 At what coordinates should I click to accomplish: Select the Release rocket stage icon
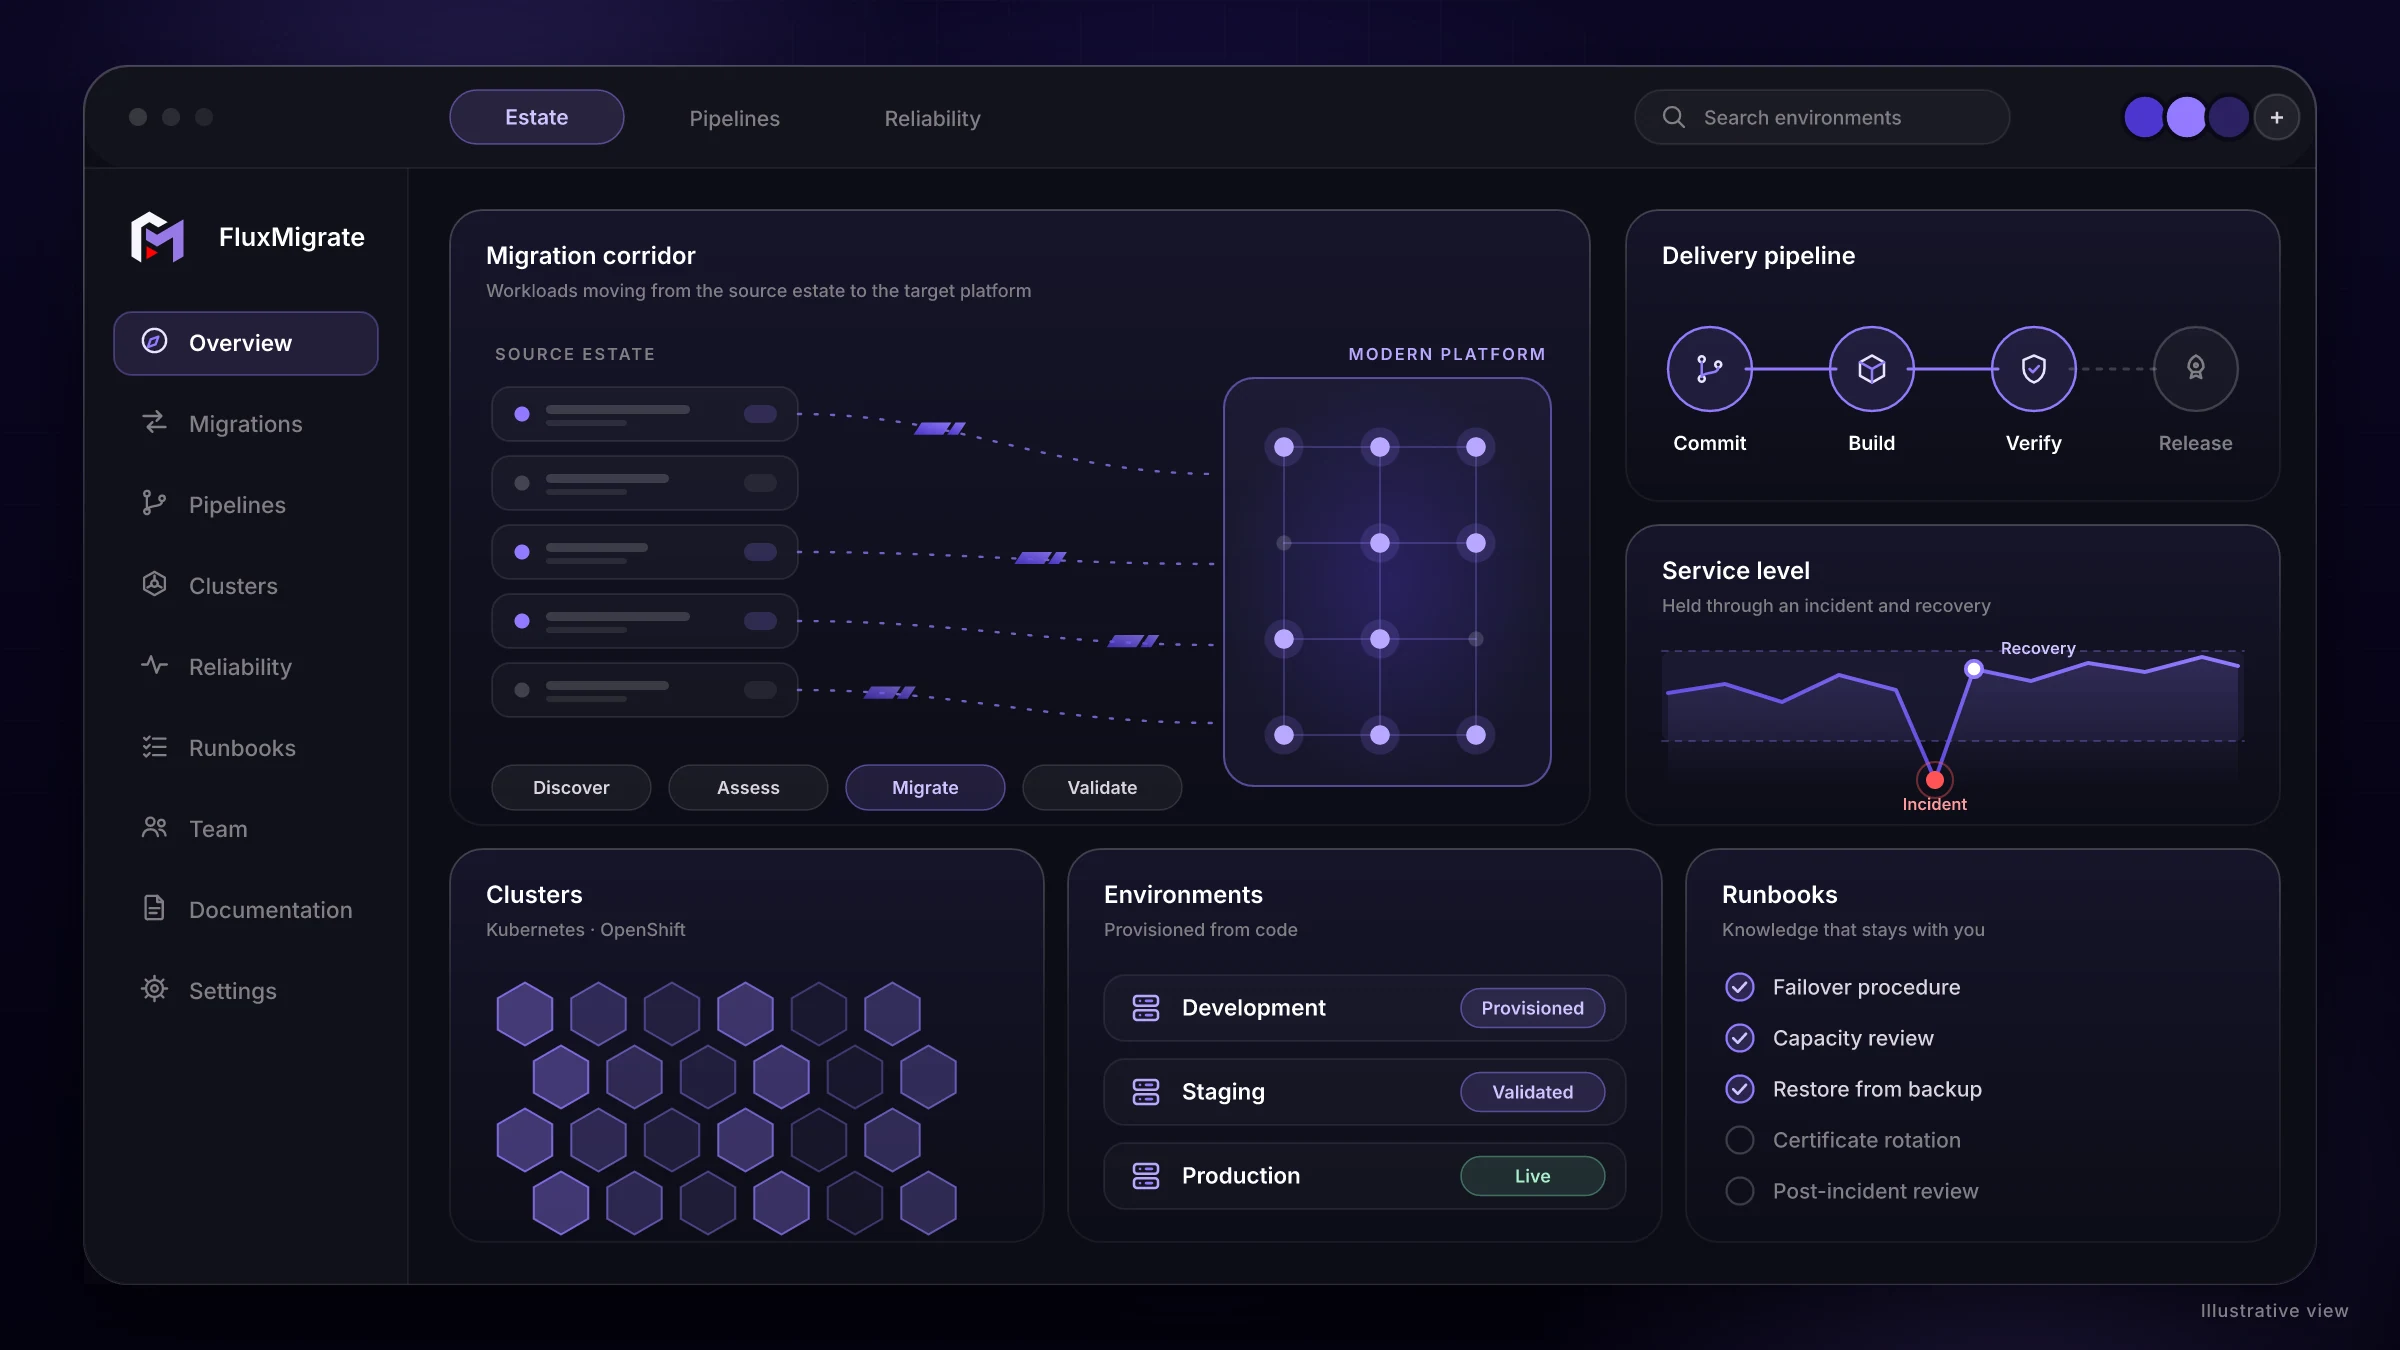[x=2196, y=369]
